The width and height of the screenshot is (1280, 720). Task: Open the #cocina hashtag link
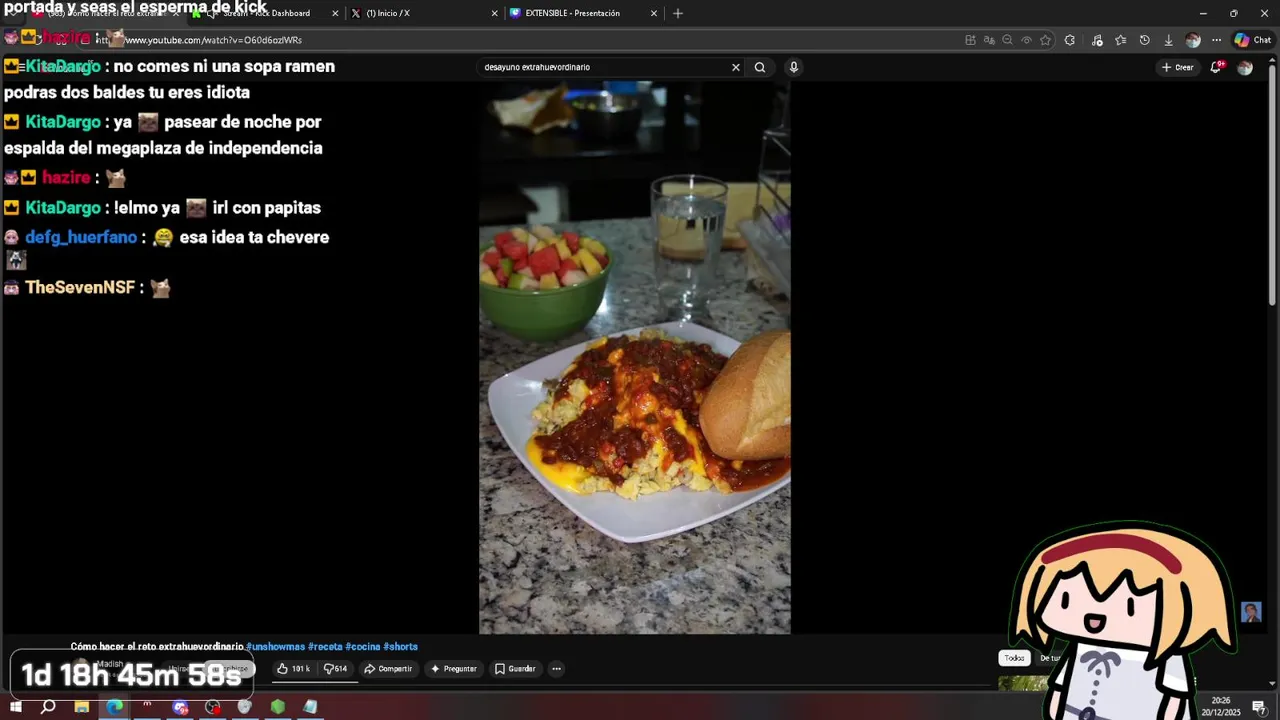[363, 647]
